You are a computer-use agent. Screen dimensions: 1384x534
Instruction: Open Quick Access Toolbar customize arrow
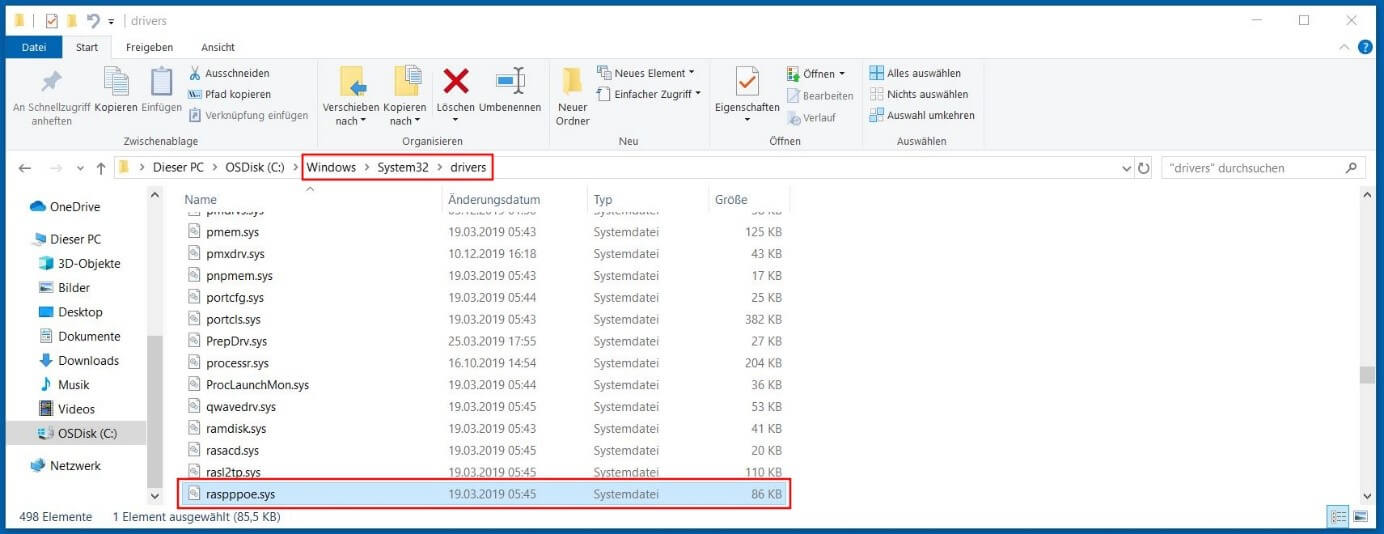pos(111,21)
